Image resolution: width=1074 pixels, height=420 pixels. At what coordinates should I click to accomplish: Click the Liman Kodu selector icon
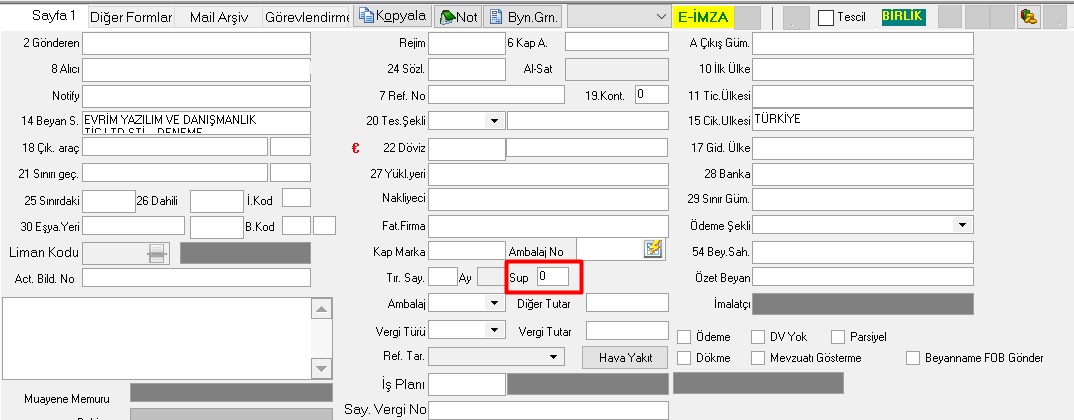(156, 253)
